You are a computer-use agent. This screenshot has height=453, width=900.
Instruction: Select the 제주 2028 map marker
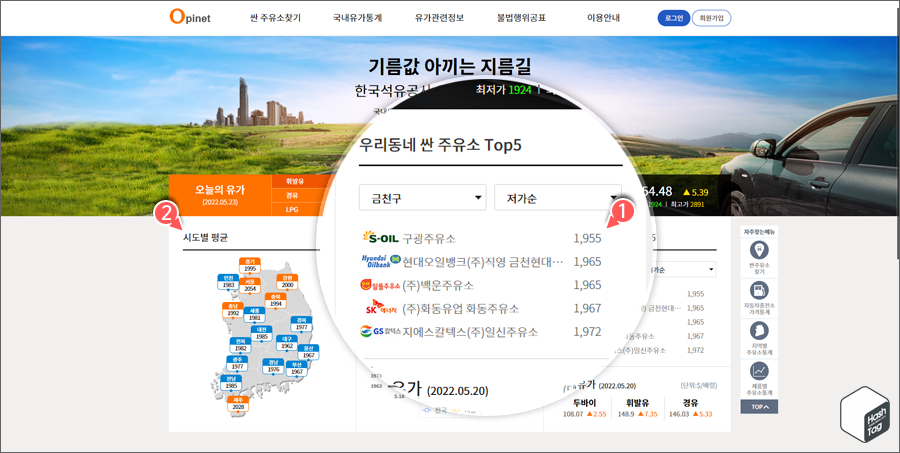pyautogui.click(x=238, y=404)
